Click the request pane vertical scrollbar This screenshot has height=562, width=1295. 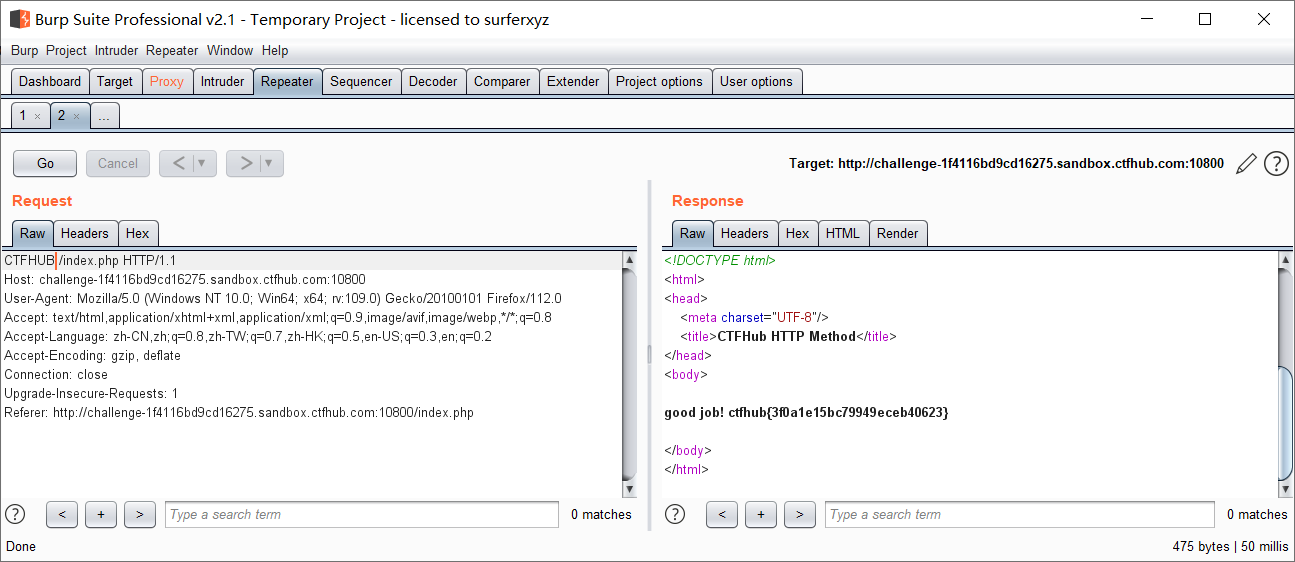[x=629, y=375]
